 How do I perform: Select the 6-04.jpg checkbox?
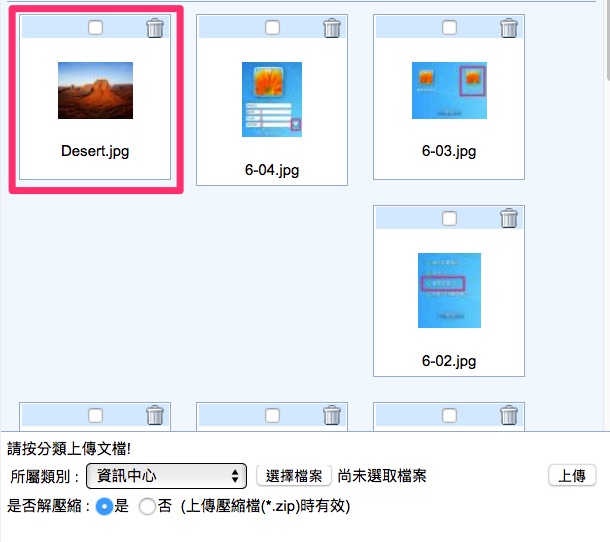[272, 28]
